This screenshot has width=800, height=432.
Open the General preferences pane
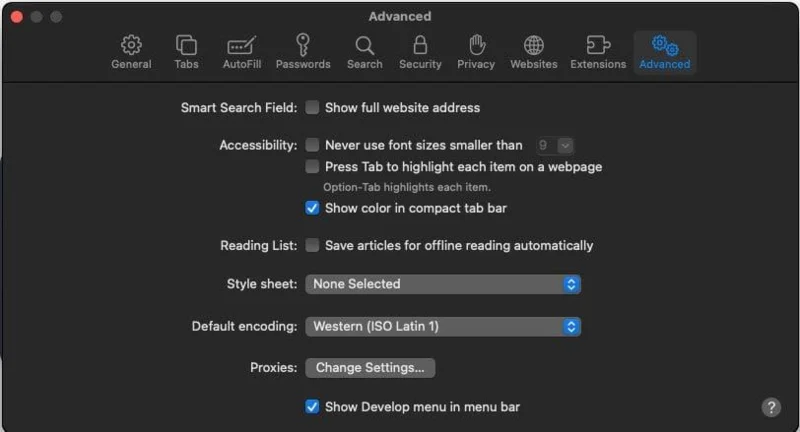(131, 52)
